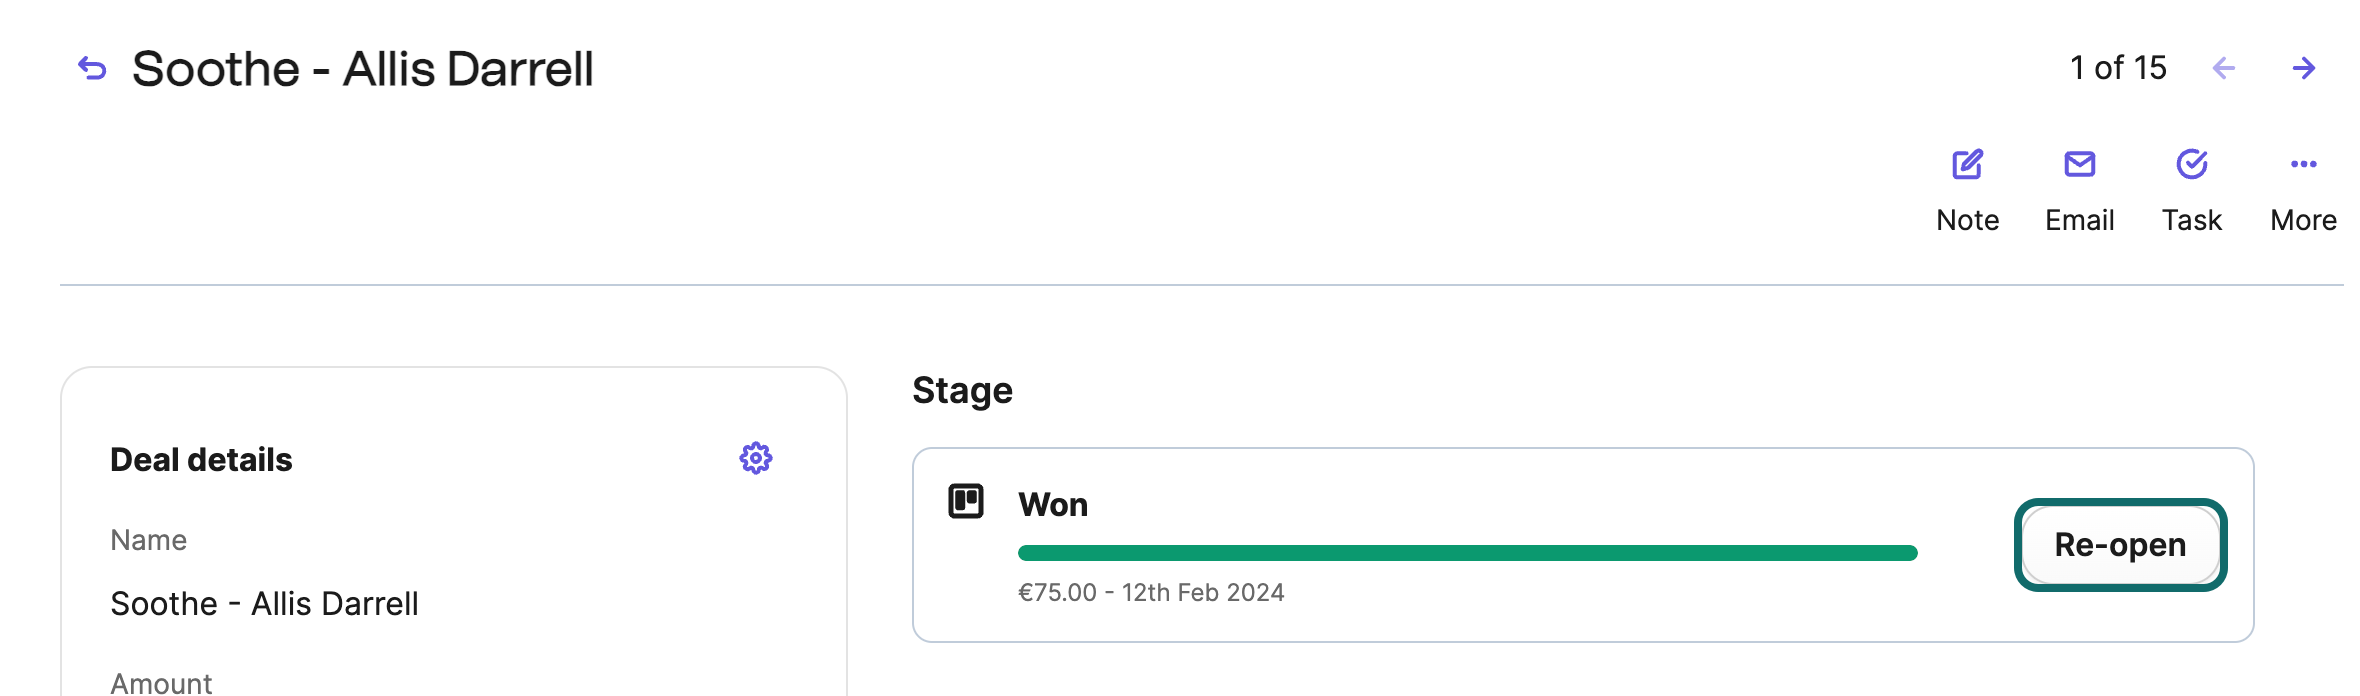This screenshot has height=696, width=2360.
Task: Click the Won stage label
Action: click(1053, 505)
